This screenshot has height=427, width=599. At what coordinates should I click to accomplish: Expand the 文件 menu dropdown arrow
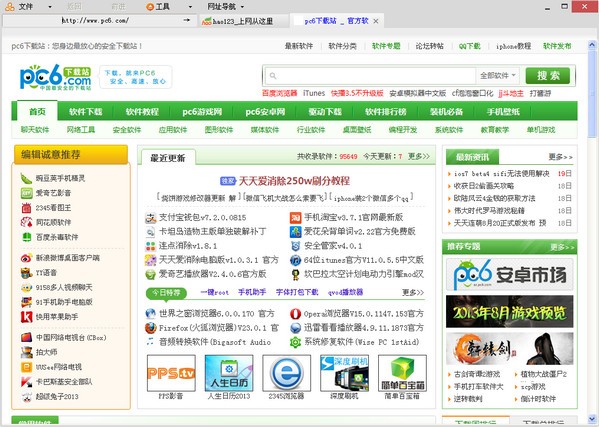click(50, 7)
